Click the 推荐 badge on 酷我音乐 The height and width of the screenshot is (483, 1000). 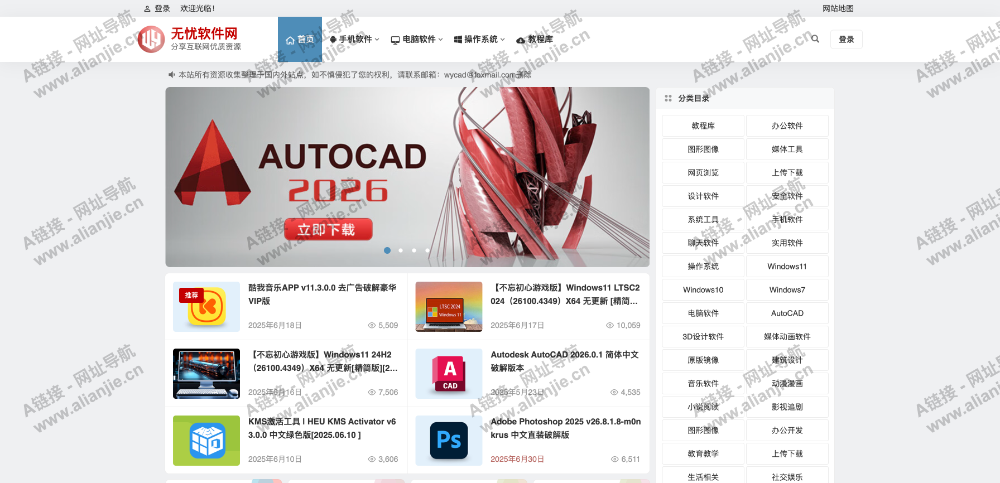pyautogui.click(x=191, y=295)
